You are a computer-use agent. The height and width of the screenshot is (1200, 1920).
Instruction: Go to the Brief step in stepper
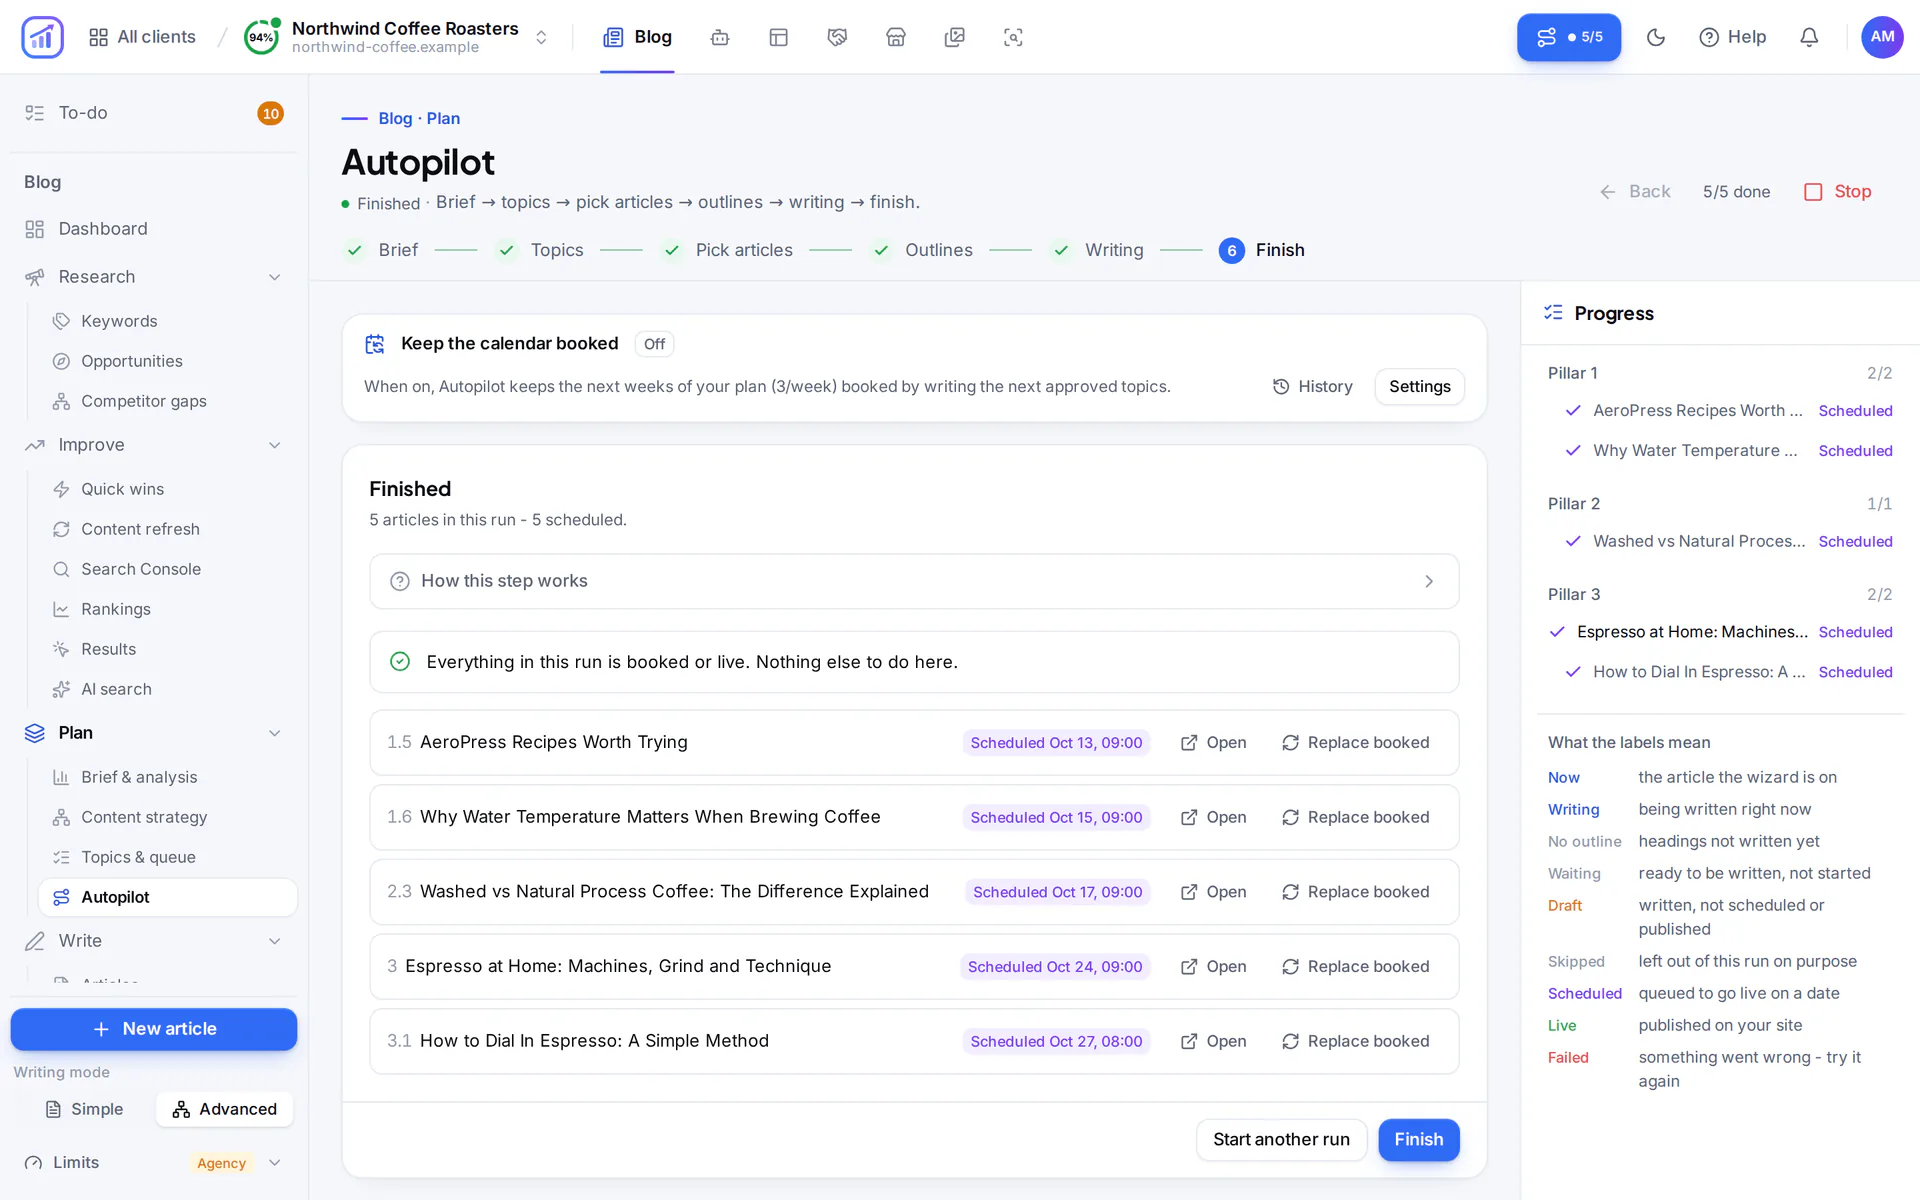pyautogui.click(x=382, y=250)
